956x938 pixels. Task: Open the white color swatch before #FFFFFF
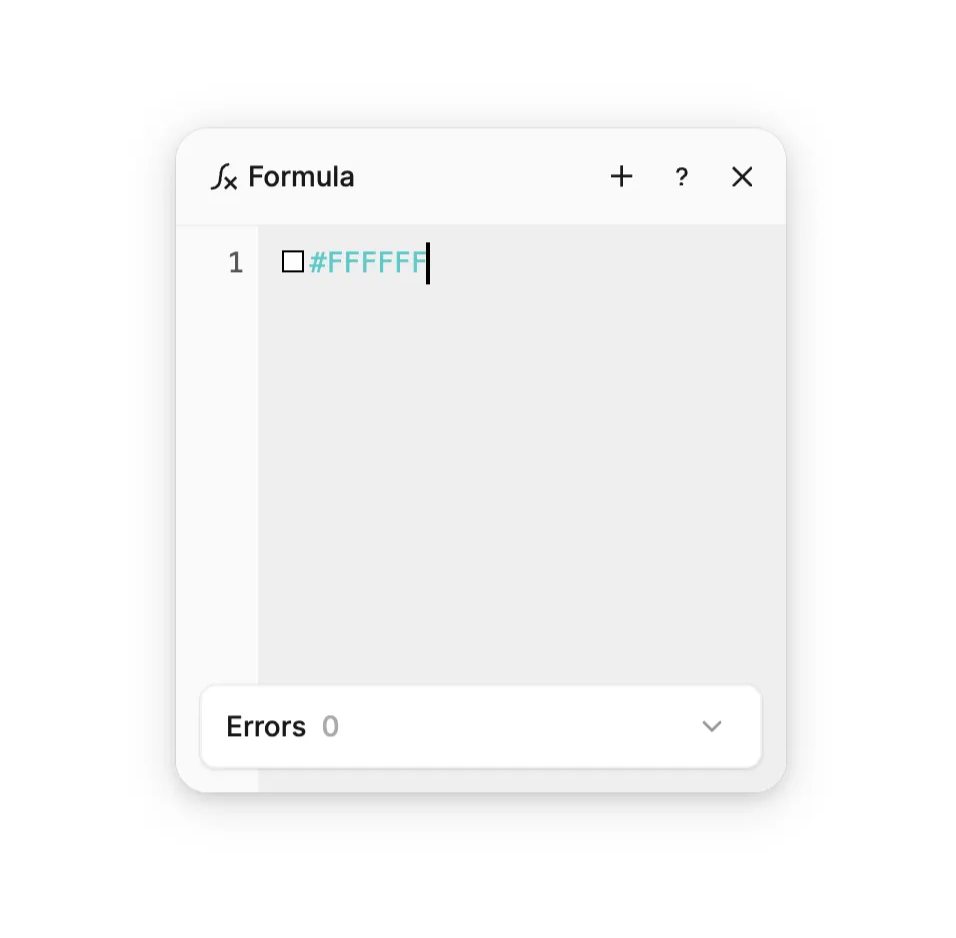click(x=292, y=262)
